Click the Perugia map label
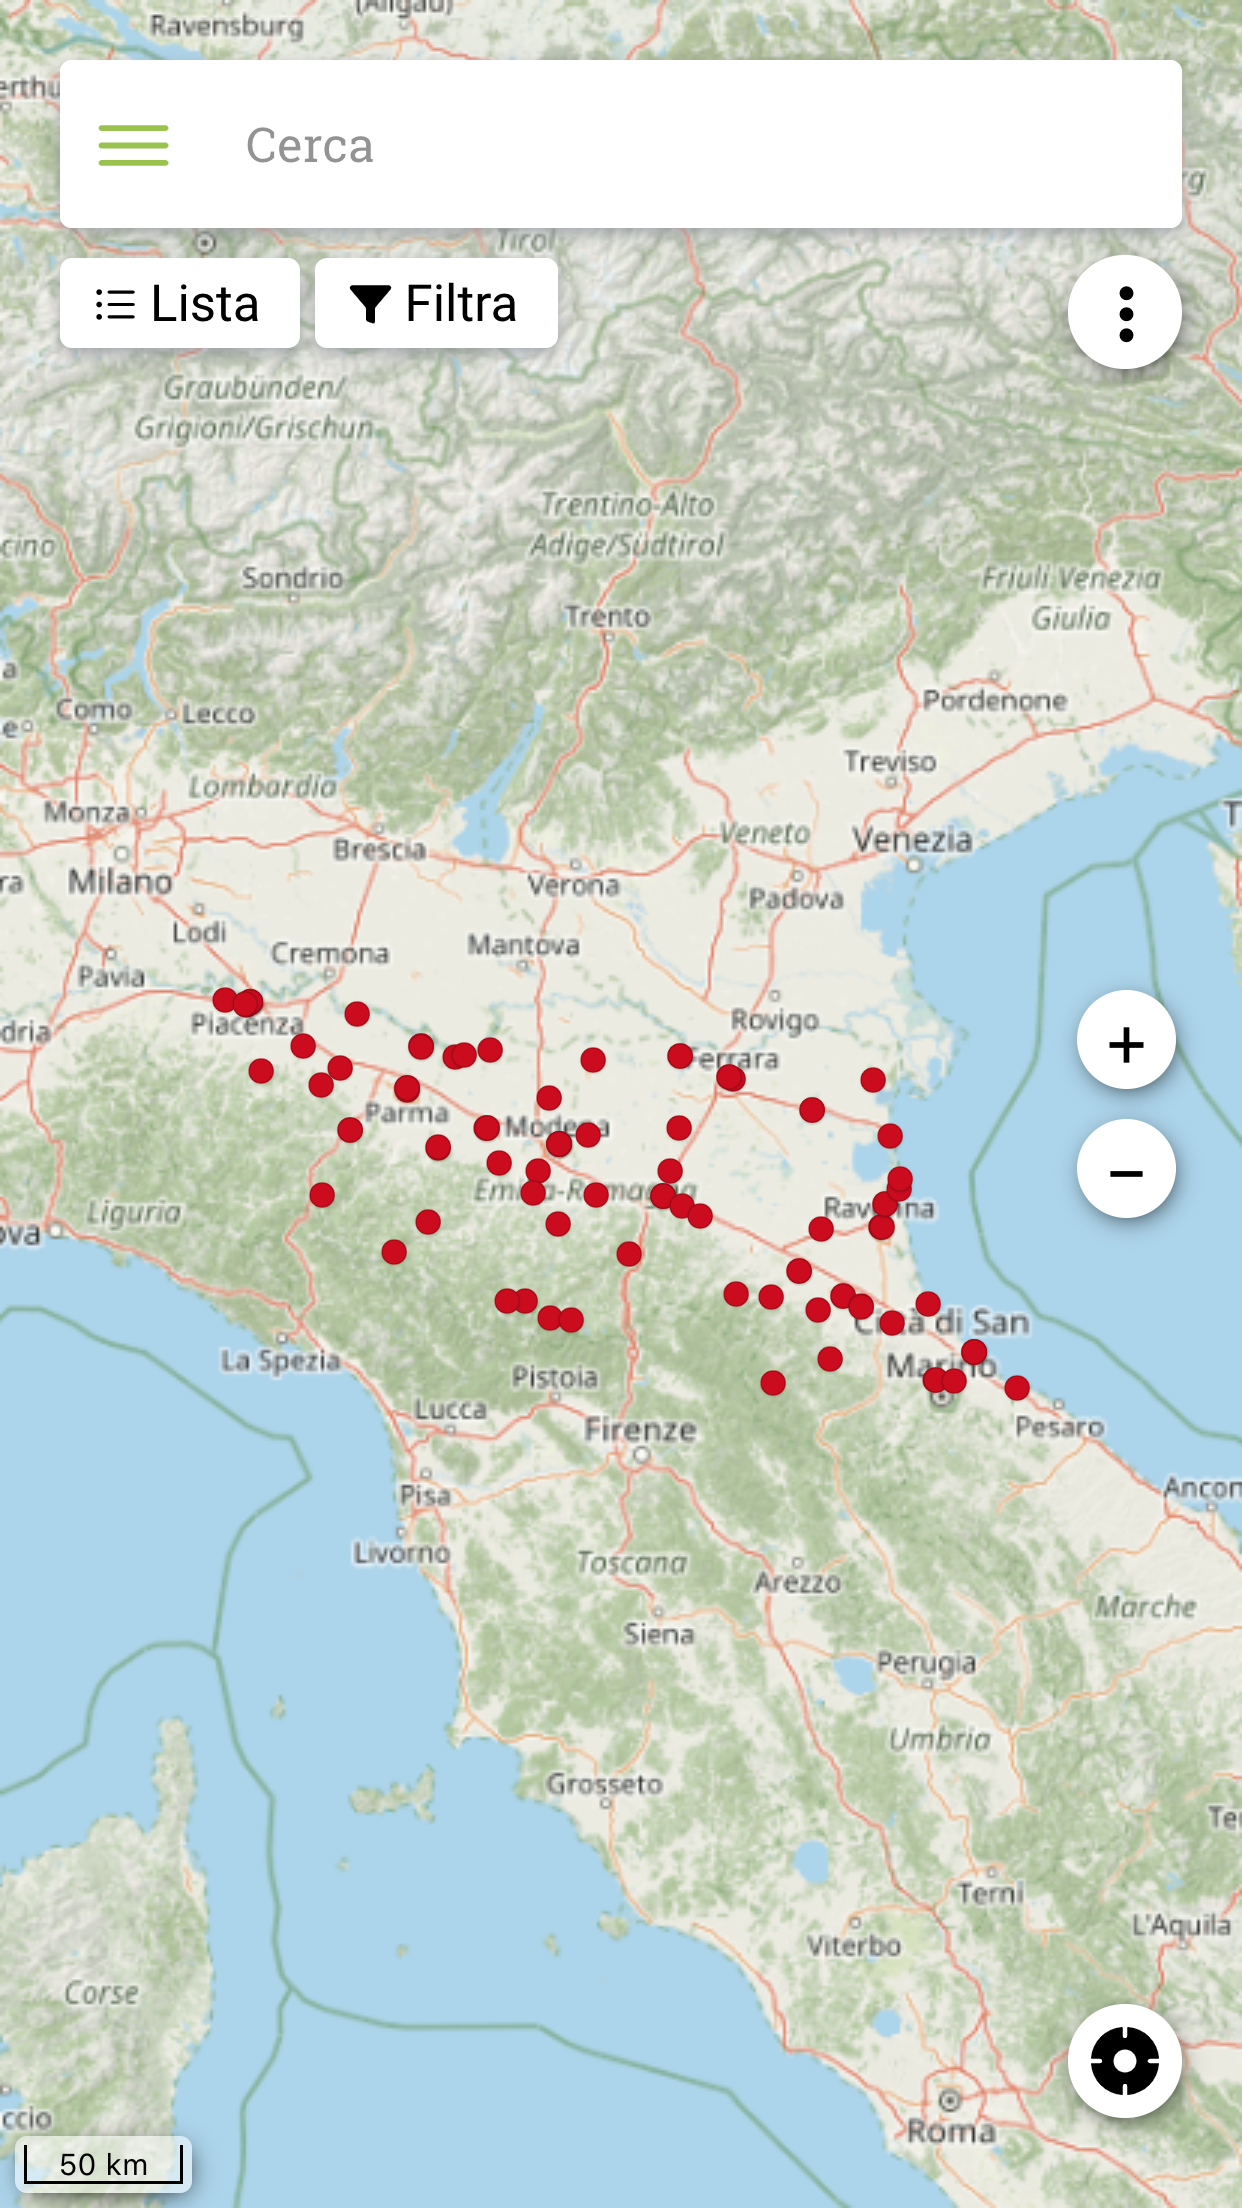The image size is (1242, 2208). [x=926, y=1663]
